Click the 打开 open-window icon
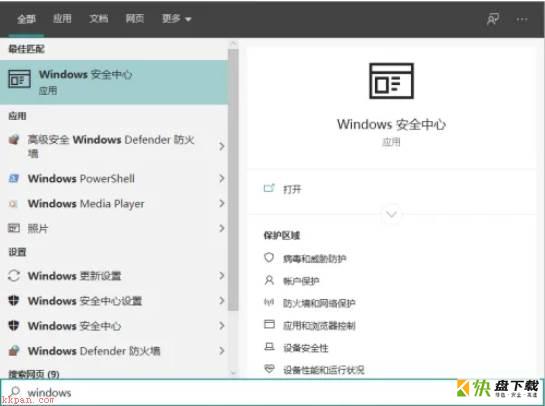This screenshot has width=545, height=406. (x=269, y=188)
